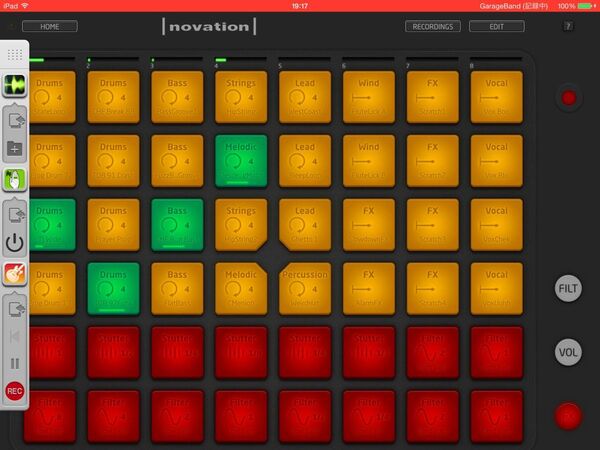Trigger the Strings HipString pad

pyautogui.click(x=241, y=97)
